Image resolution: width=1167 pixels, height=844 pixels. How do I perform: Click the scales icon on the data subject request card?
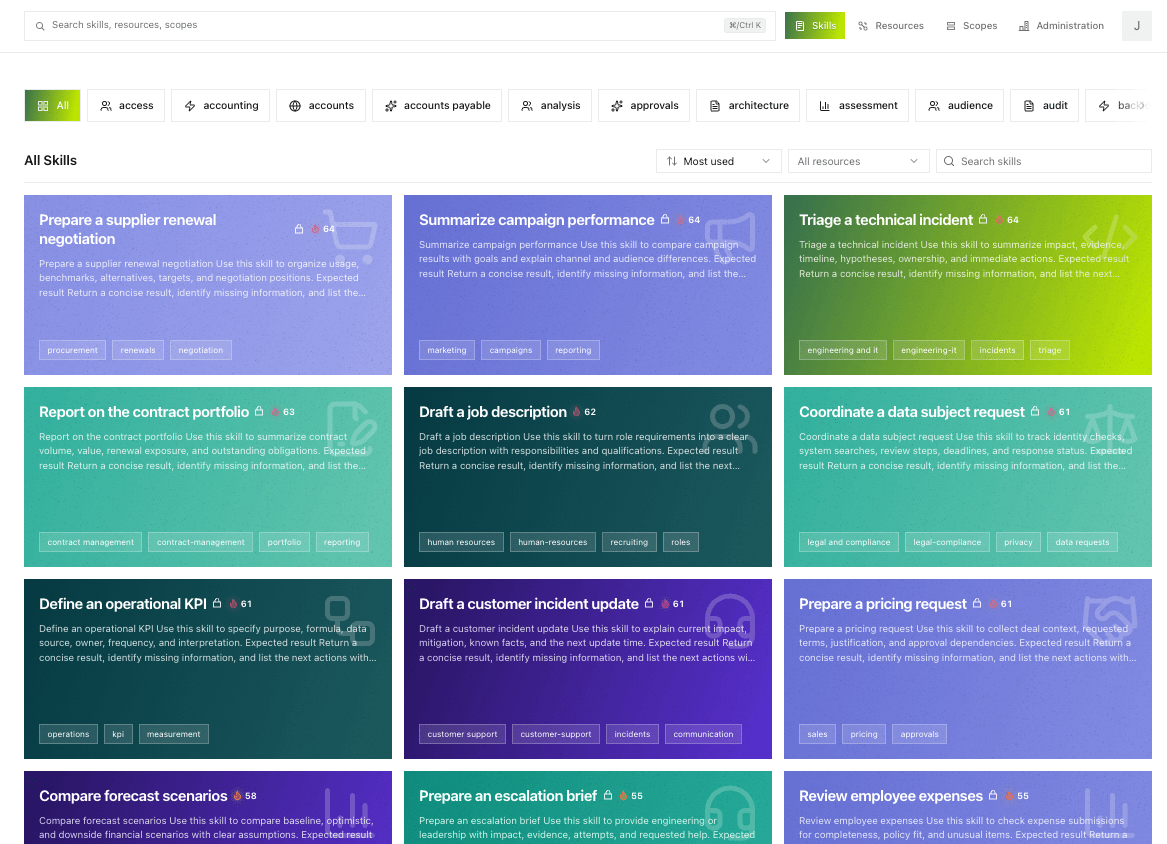click(1110, 429)
